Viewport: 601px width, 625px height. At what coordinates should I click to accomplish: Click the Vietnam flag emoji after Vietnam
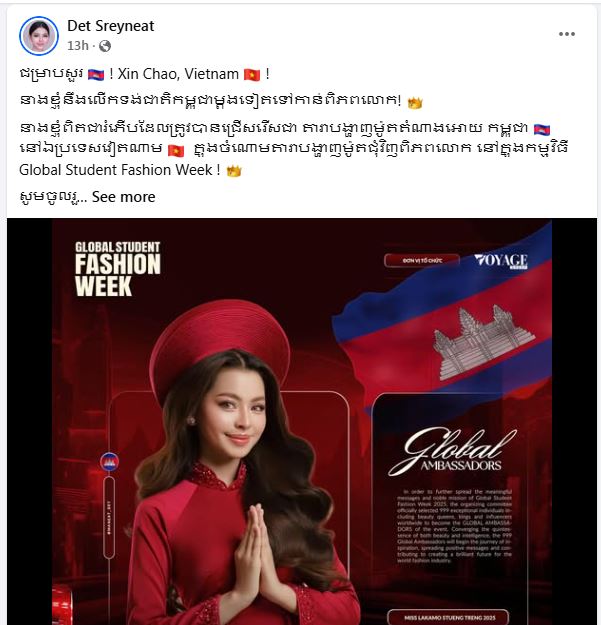coord(252,75)
